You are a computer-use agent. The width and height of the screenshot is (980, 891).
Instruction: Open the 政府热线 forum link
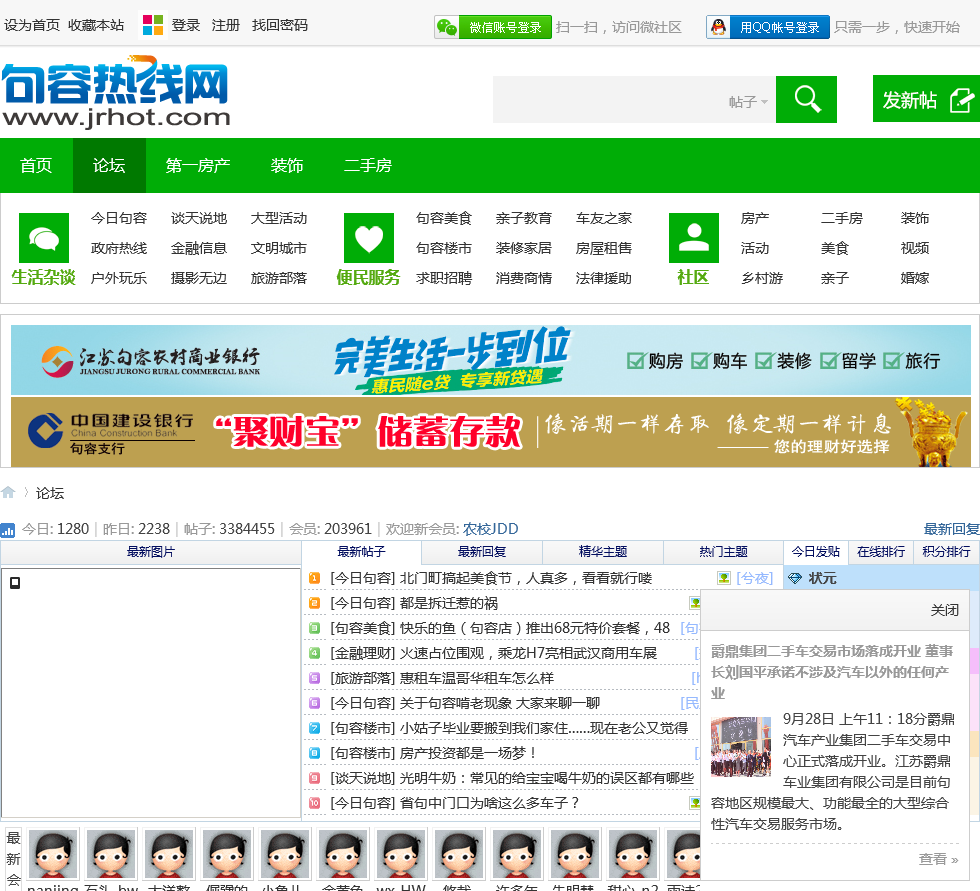tap(119, 248)
